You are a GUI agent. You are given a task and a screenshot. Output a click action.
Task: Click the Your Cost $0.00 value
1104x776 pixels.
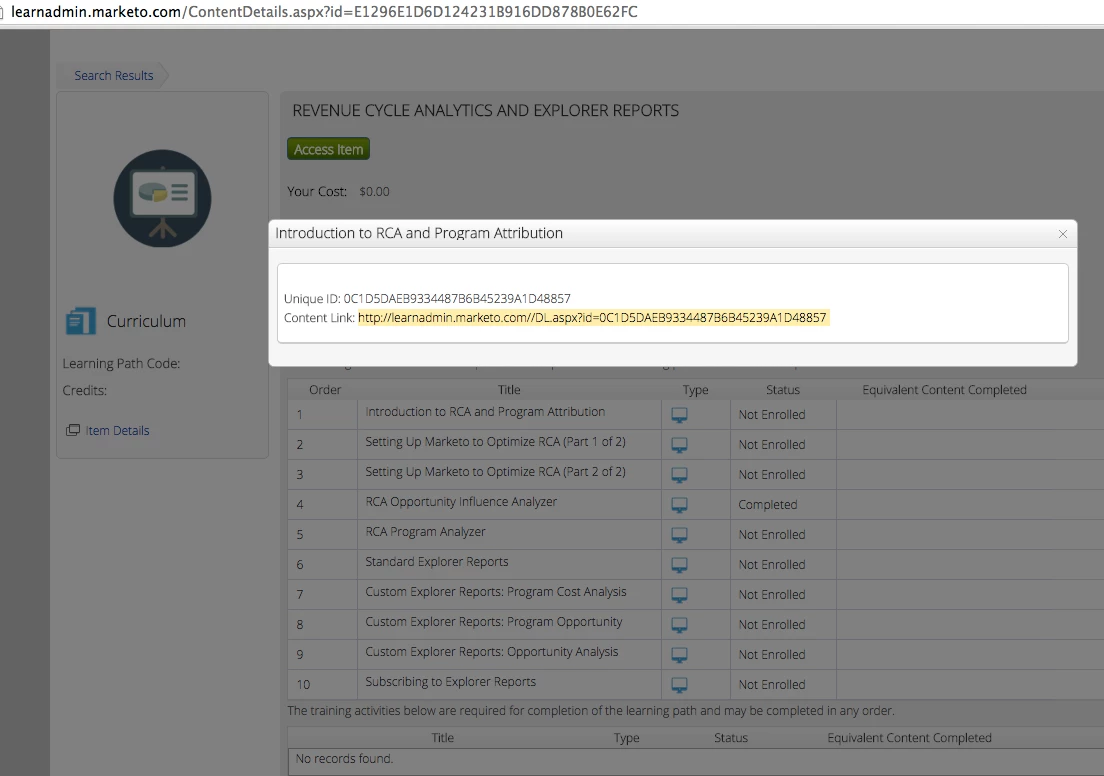pyautogui.click(x=374, y=192)
